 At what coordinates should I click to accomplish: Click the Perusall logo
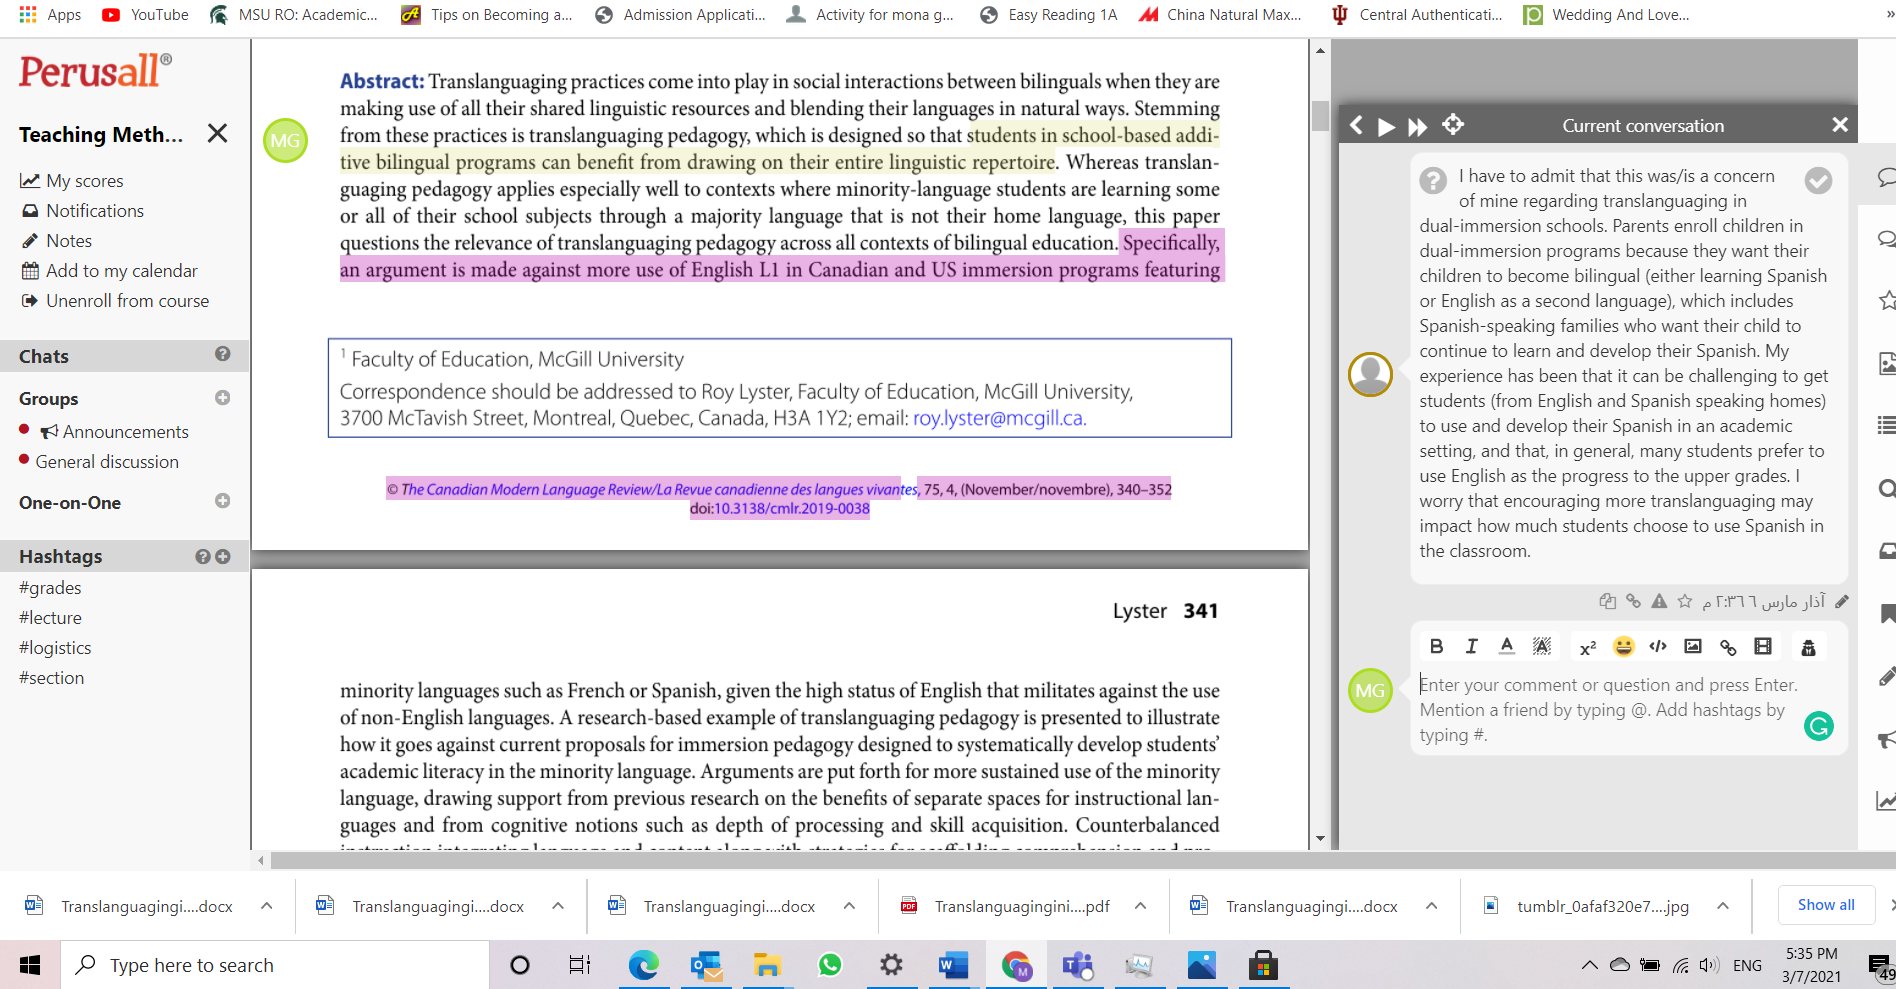(95, 71)
